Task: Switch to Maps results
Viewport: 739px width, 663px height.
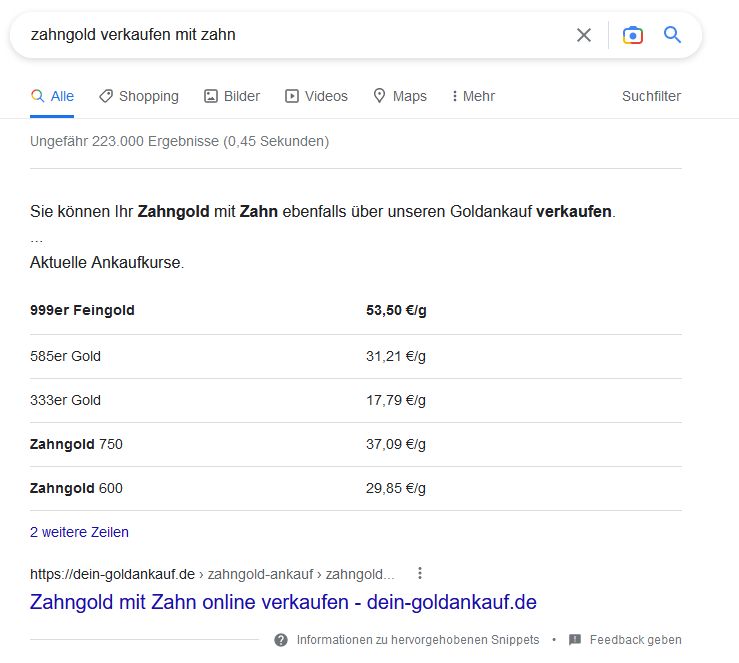Action: click(399, 96)
